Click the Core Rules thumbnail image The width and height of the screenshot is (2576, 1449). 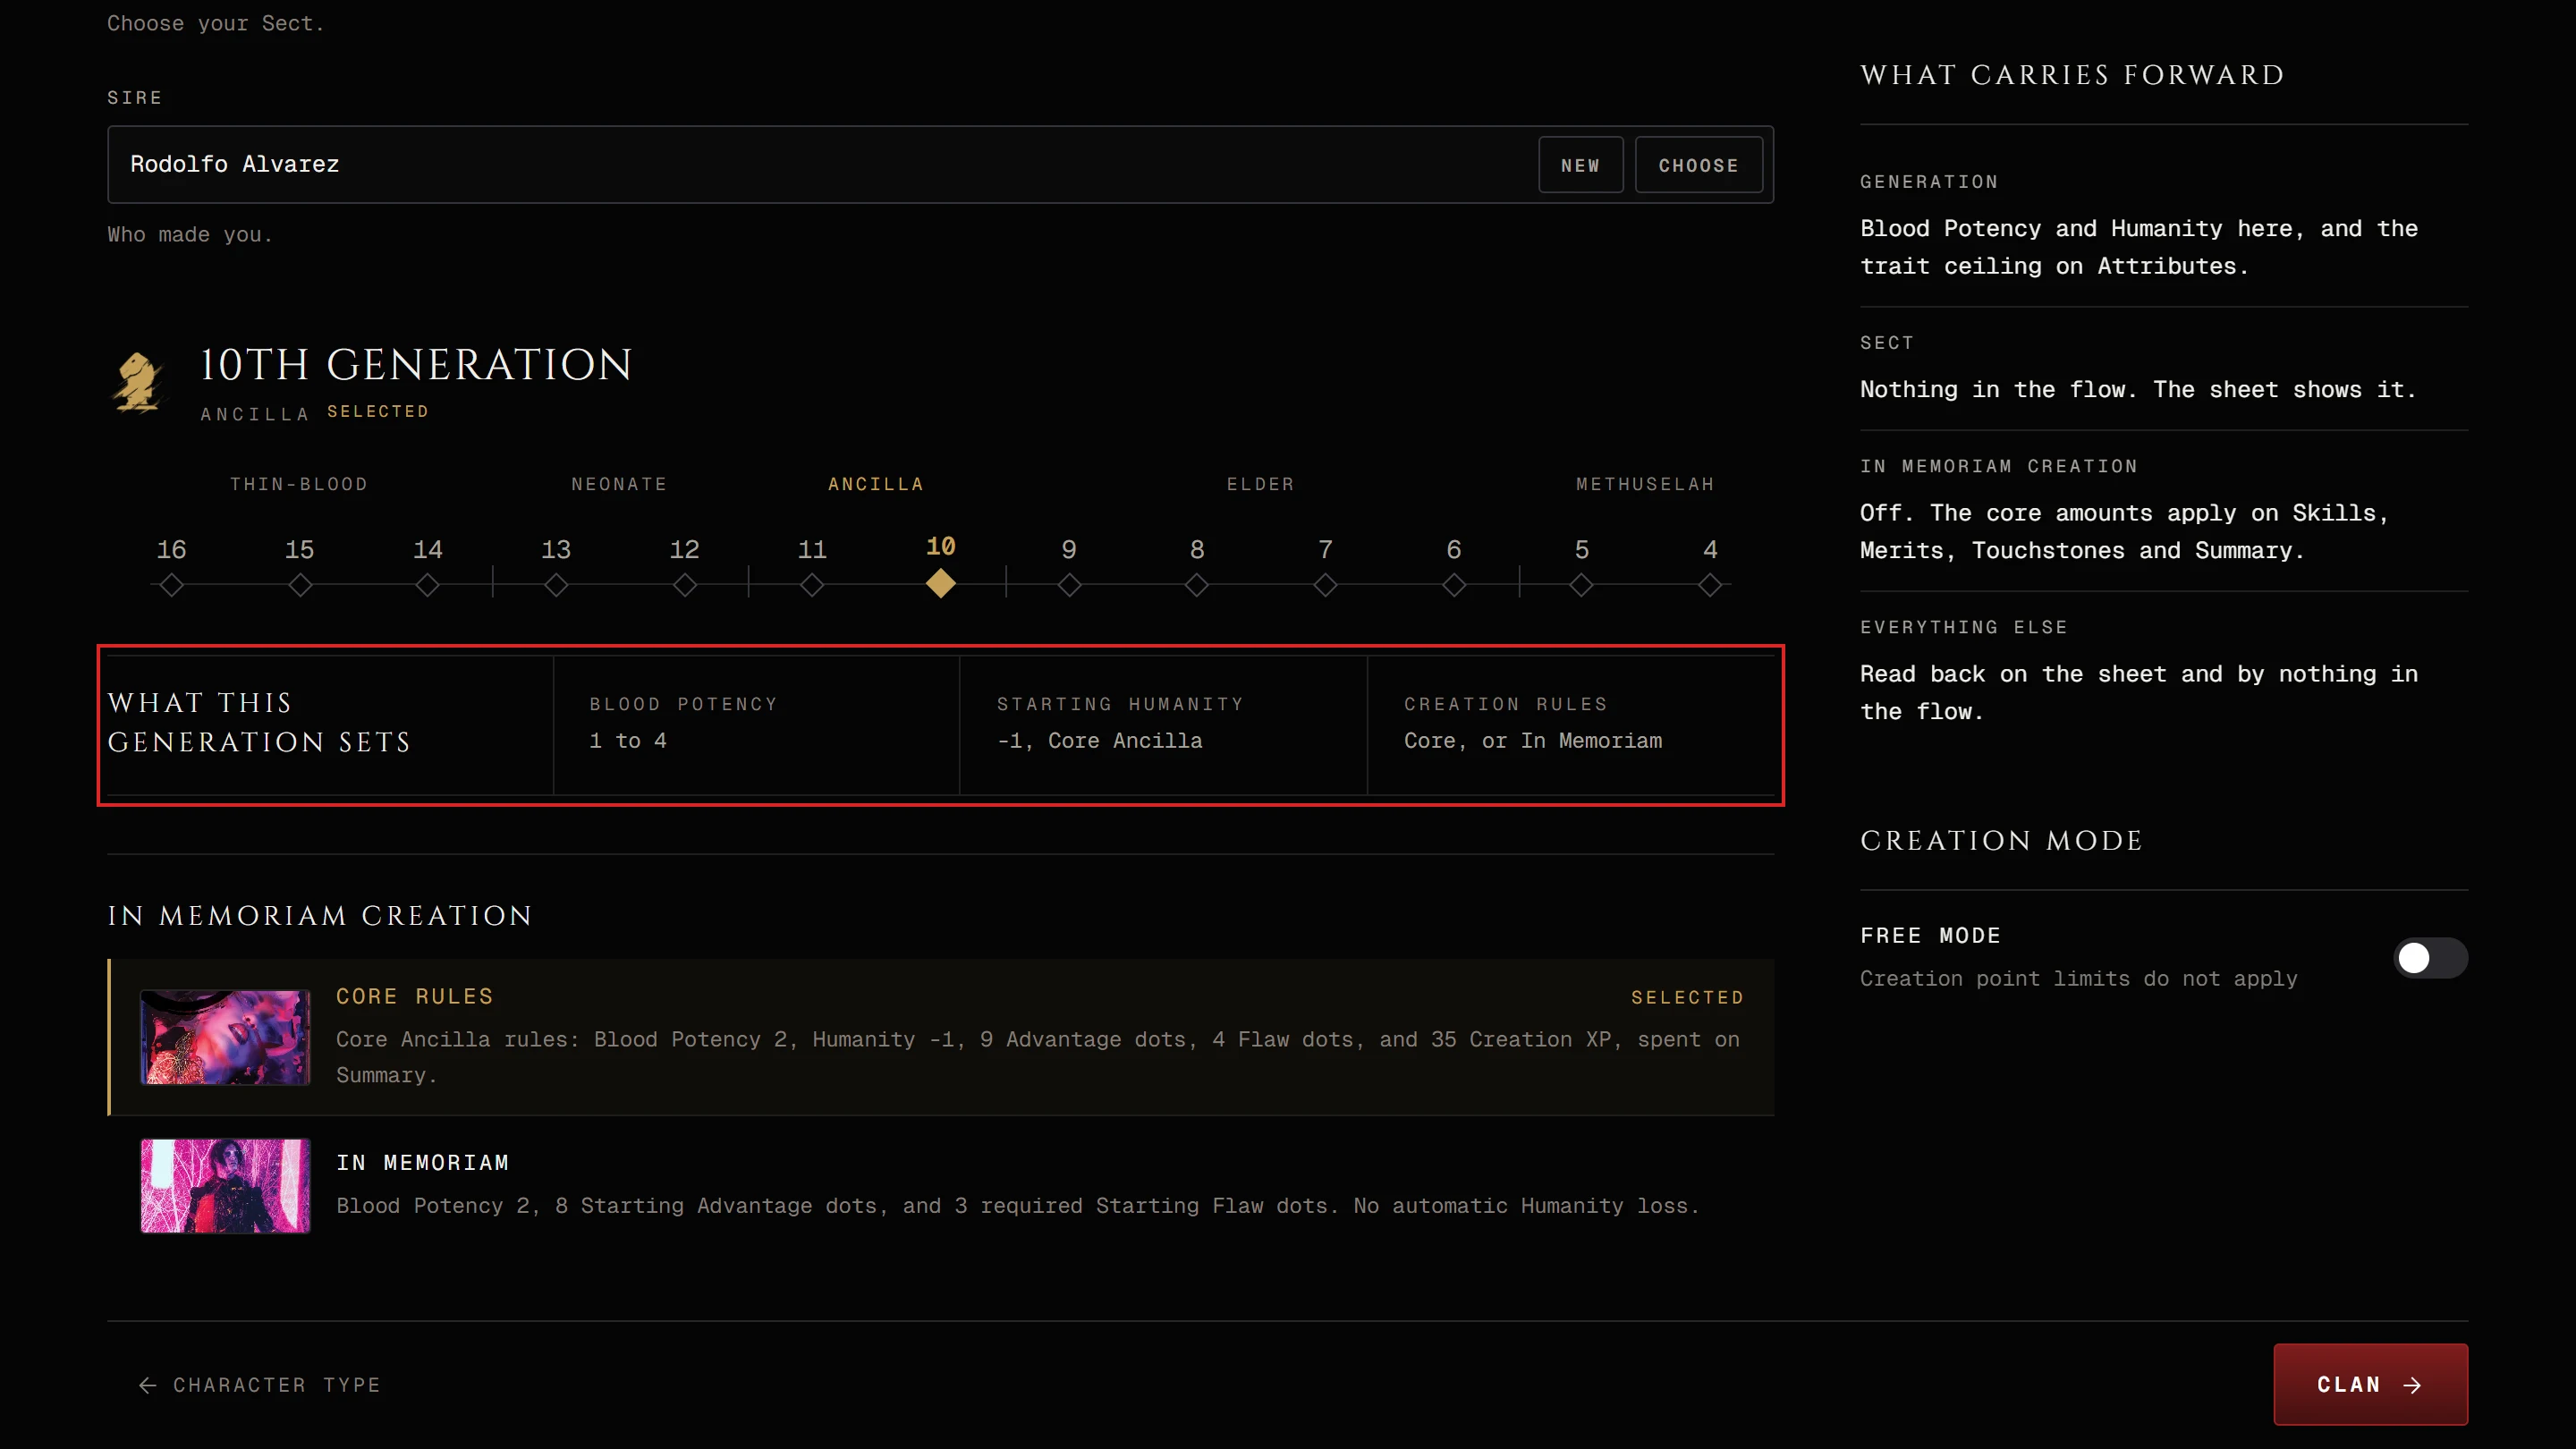(x=225, y=1037)
